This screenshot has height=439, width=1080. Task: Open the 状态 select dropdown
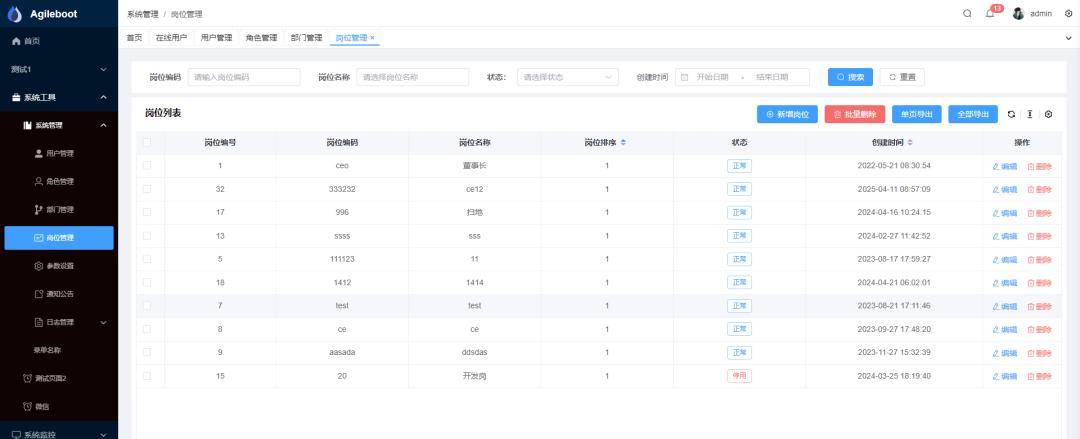pos(567,77)
